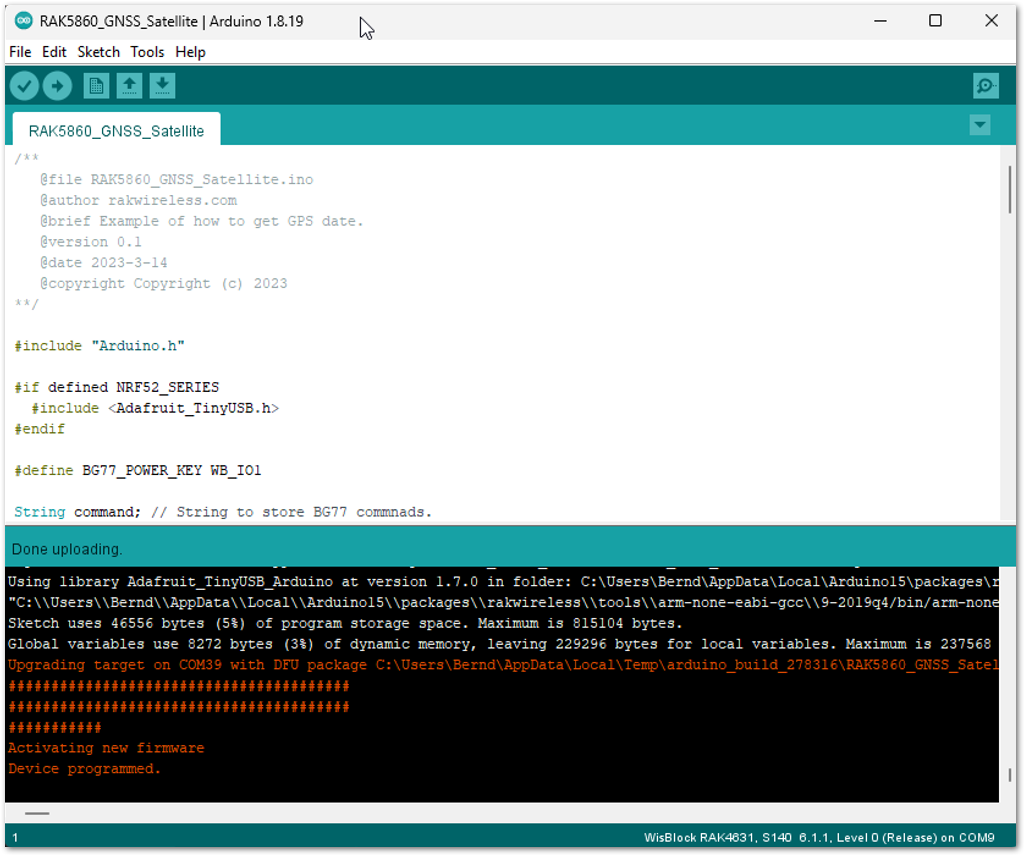Select the RAK5860_GNSS_Satellite tab
Screen dimensions: 1025x856
tap(116, 131)
